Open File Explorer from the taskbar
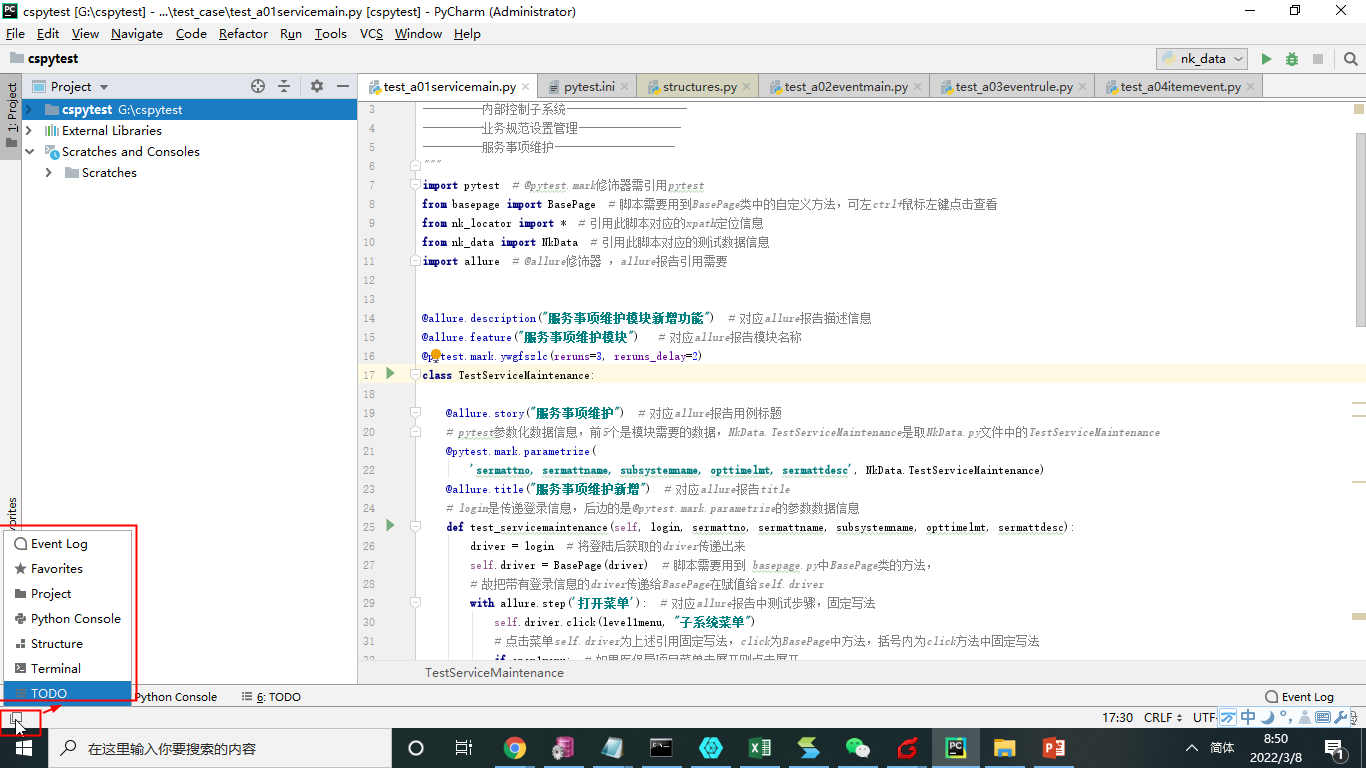The width and height of the screenshot is (1366, 768). (x=1004, y=748)
